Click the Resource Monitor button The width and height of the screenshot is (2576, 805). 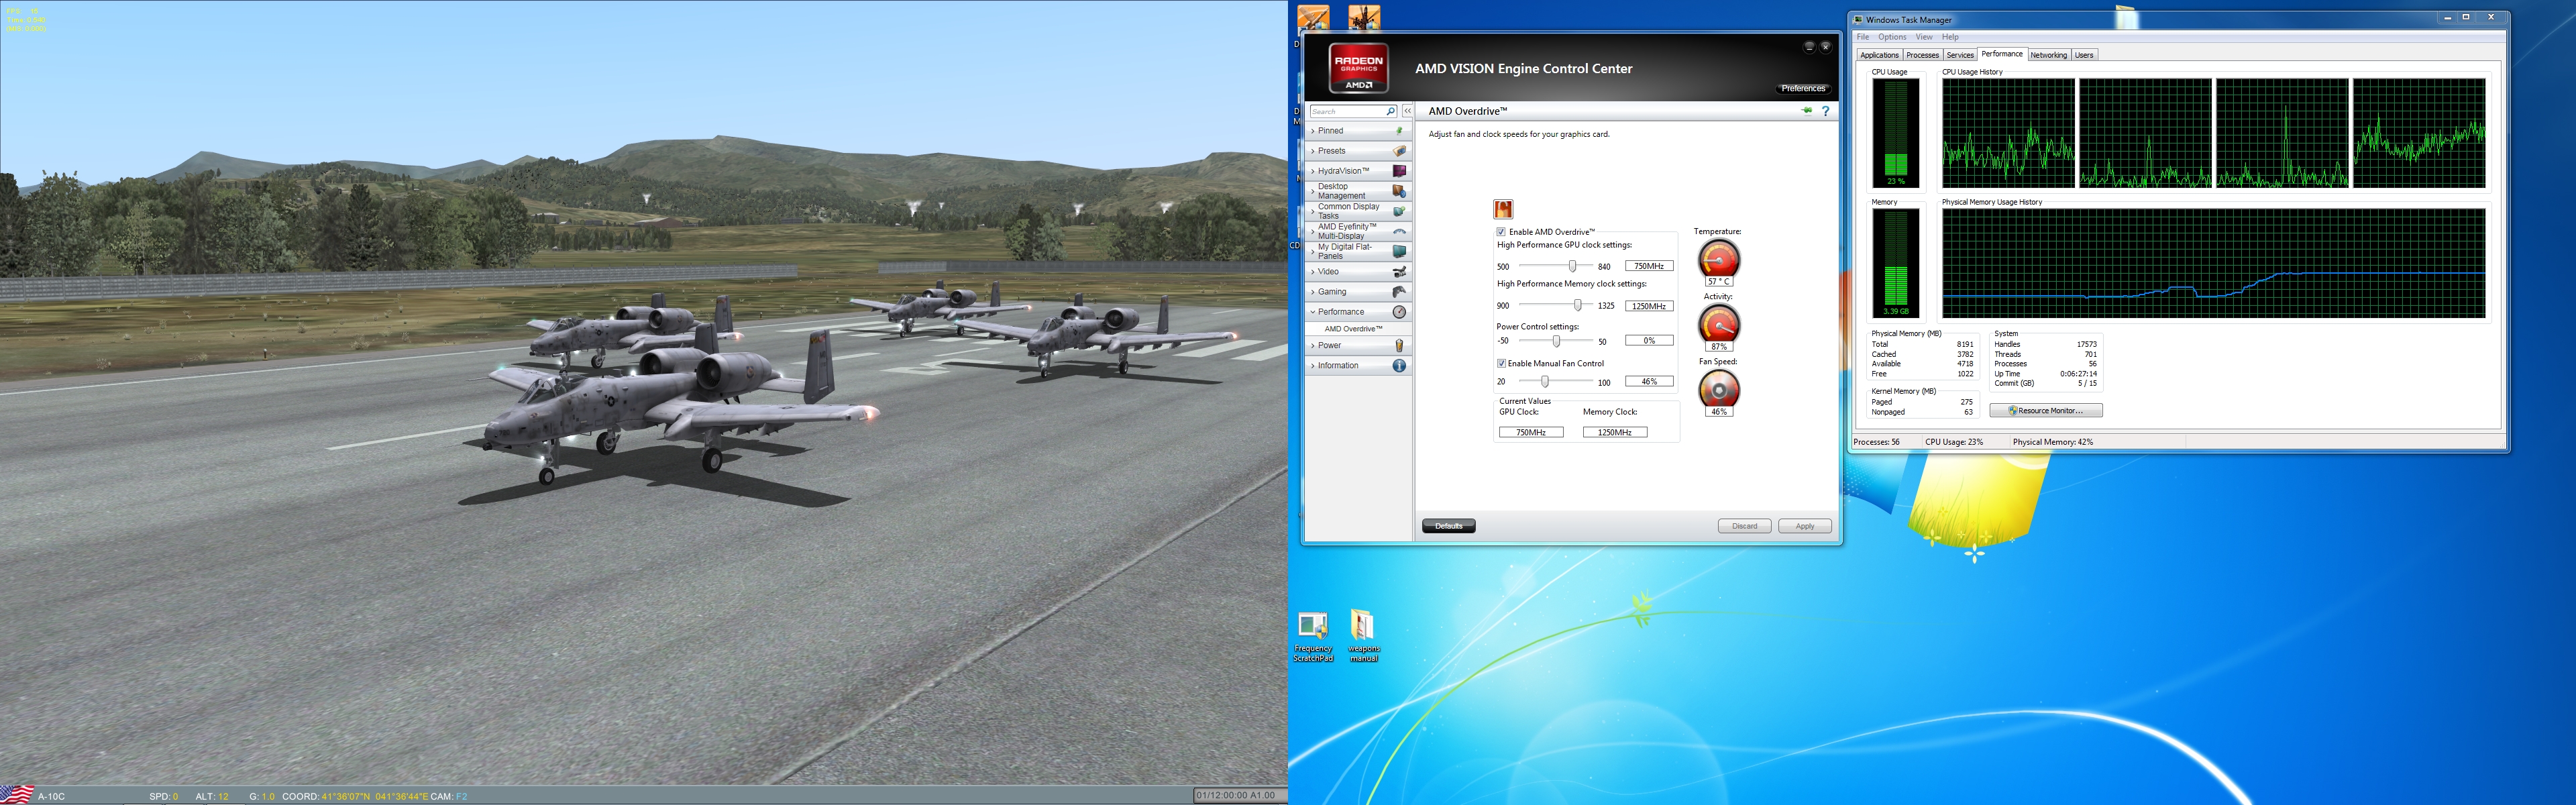click(x=2045, y=411)
